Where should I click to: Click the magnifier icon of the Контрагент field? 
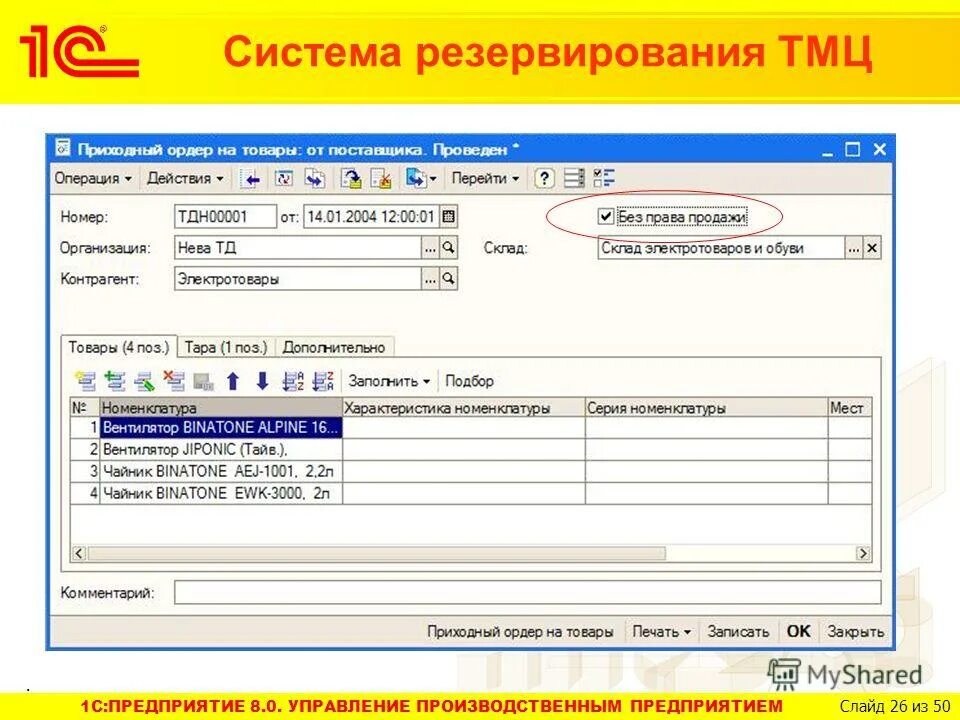(x=449, y=279)
